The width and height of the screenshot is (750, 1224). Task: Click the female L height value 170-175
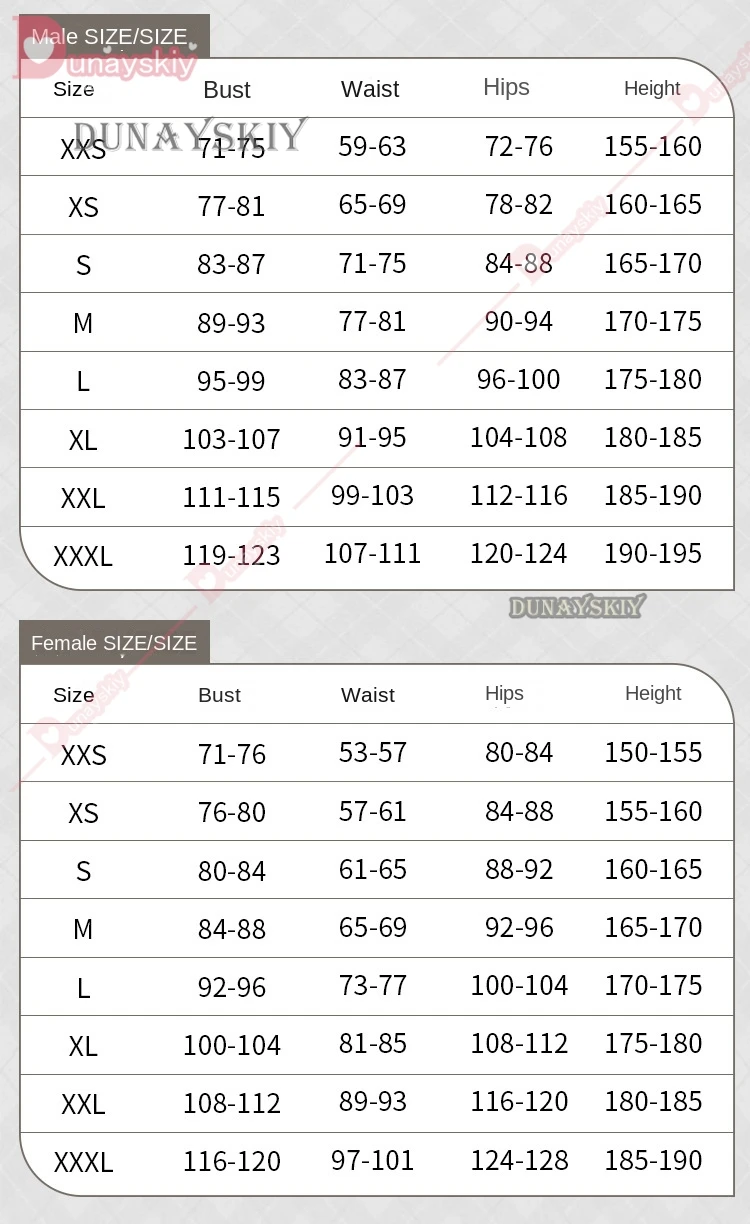653,985
